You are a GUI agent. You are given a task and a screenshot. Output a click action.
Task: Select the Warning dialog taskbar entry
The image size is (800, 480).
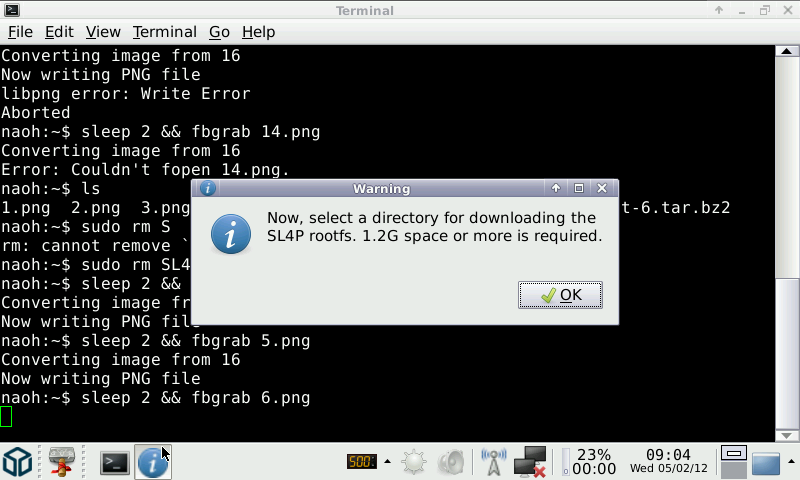tap(152, 462)
